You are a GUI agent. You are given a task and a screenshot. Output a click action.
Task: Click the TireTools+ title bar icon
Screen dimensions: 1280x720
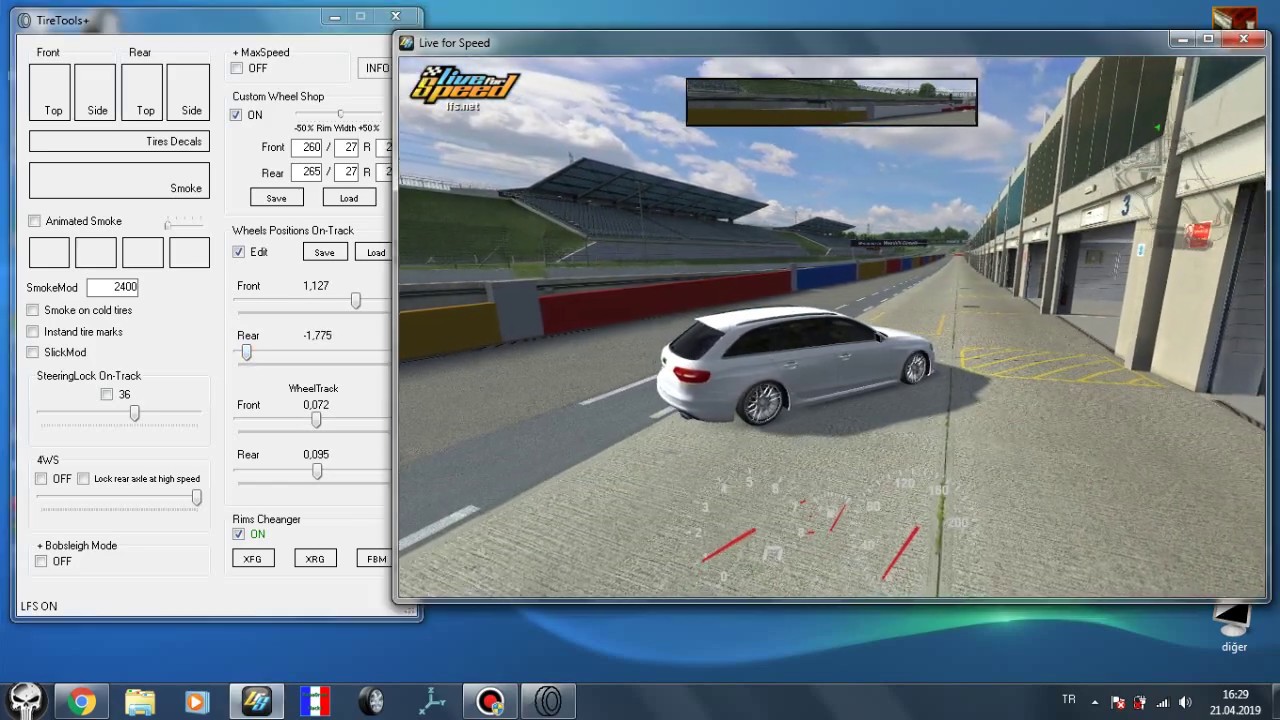pyautogui.click(x=25, y=20)
